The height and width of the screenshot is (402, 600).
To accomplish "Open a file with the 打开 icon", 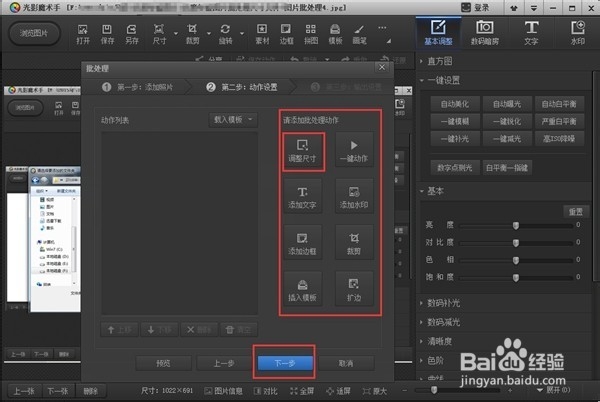I will [83, 34].
